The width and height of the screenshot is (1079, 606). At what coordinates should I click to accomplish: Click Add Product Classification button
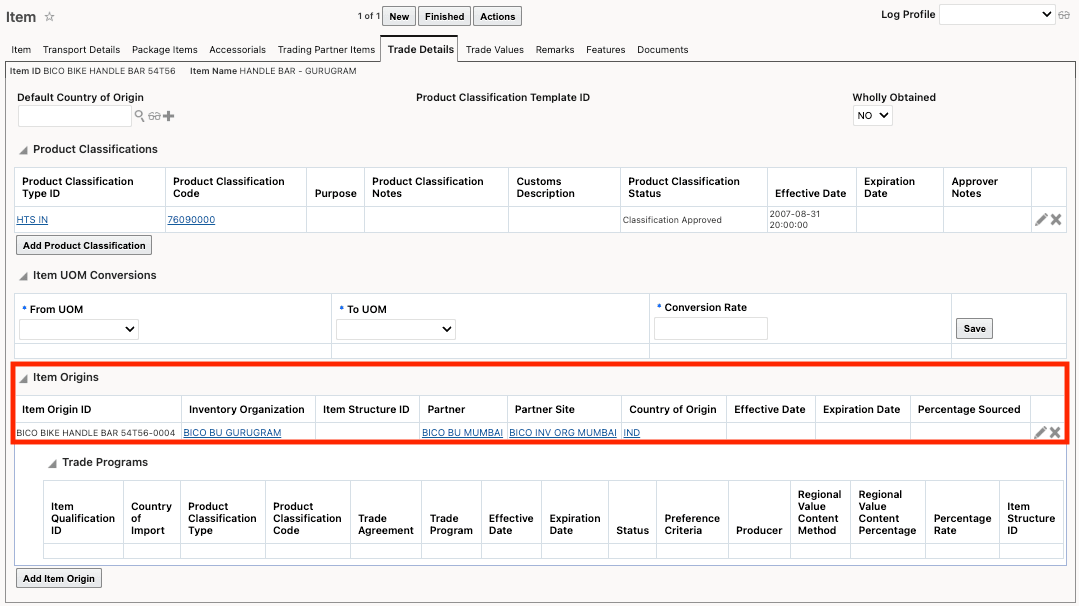click(84, 246)
